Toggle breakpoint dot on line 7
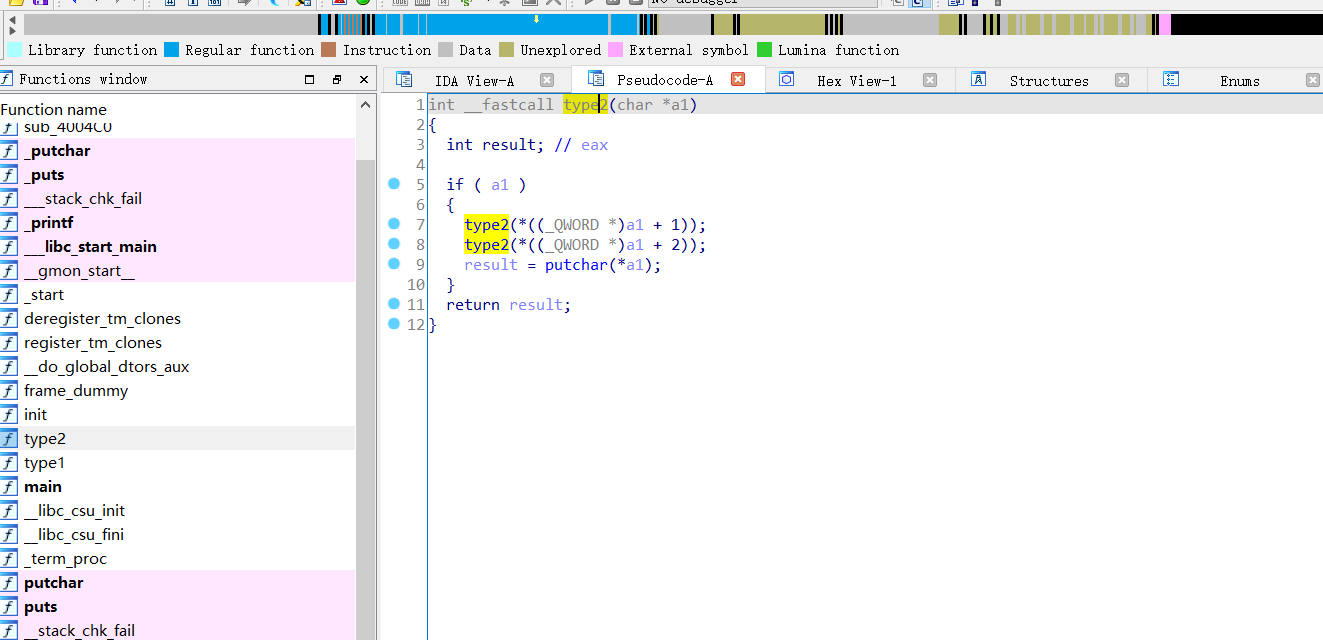This screenshot has height=640, width=1323. [394, 224]
